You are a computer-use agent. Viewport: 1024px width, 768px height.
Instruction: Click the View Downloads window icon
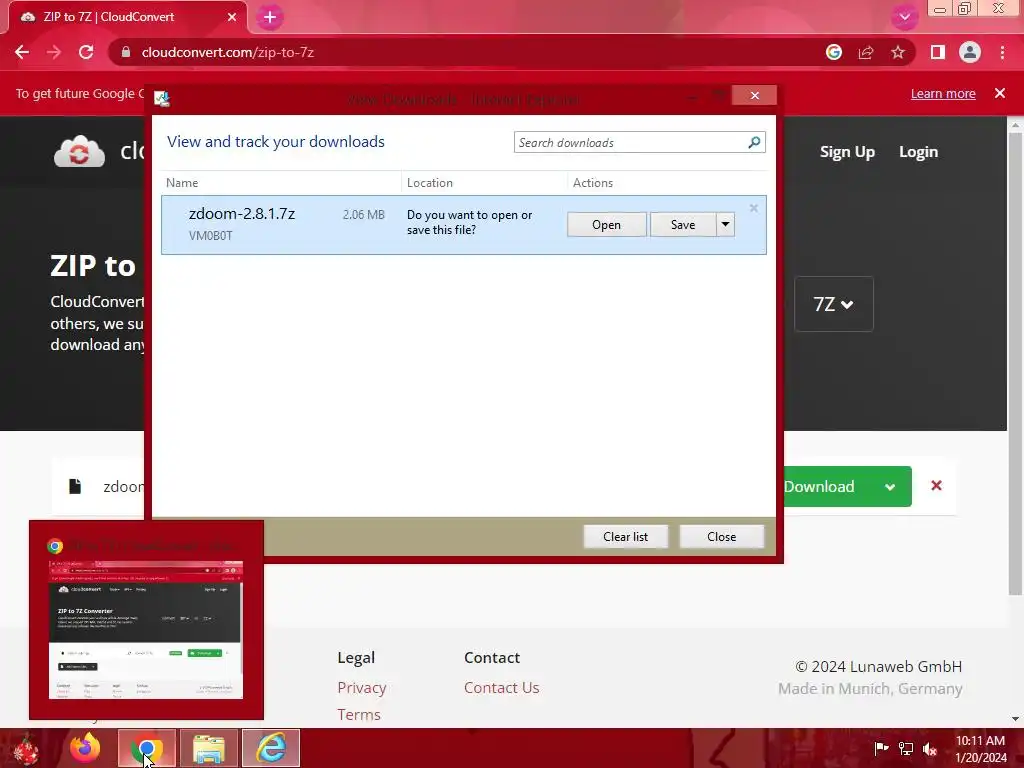[162, 99]
